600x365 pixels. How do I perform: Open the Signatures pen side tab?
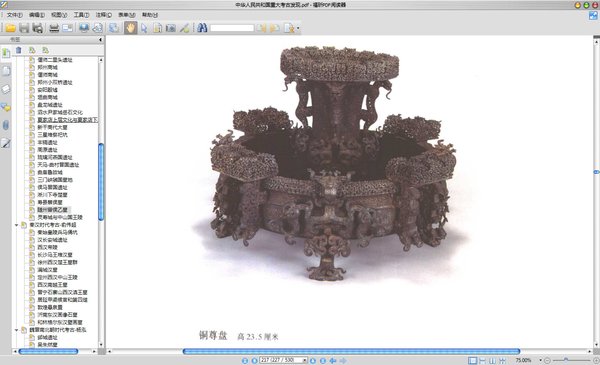point(6,143)
